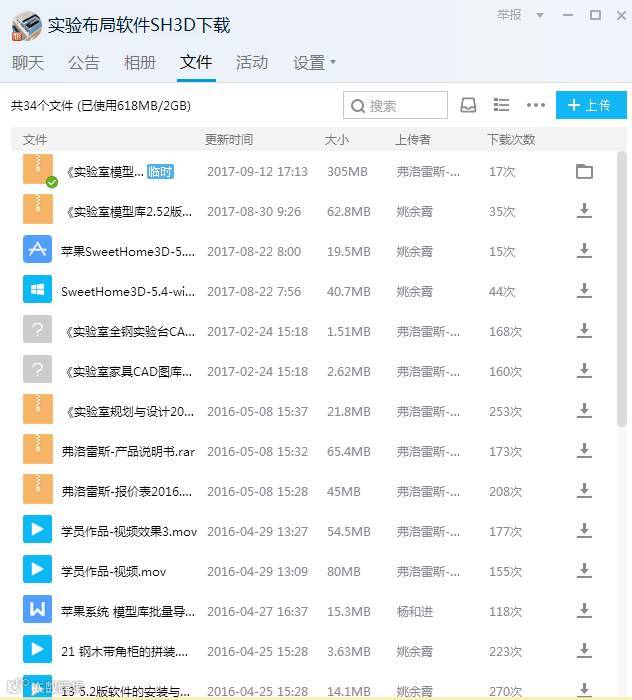Download the 62.8MB 实验室模型库2.52版 file

click(x=584, y=211)
